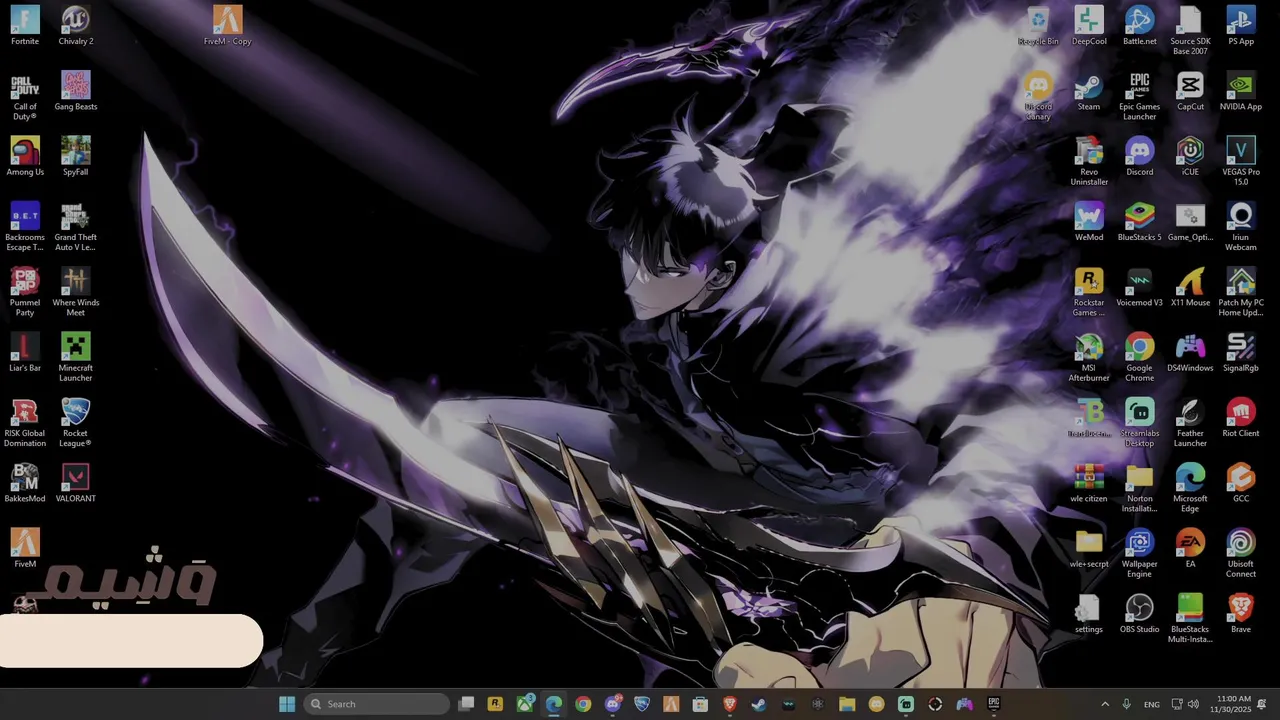Select the Rocket League desktop icon
This screenshot has width=1280, height=720.
coord(76,423)
